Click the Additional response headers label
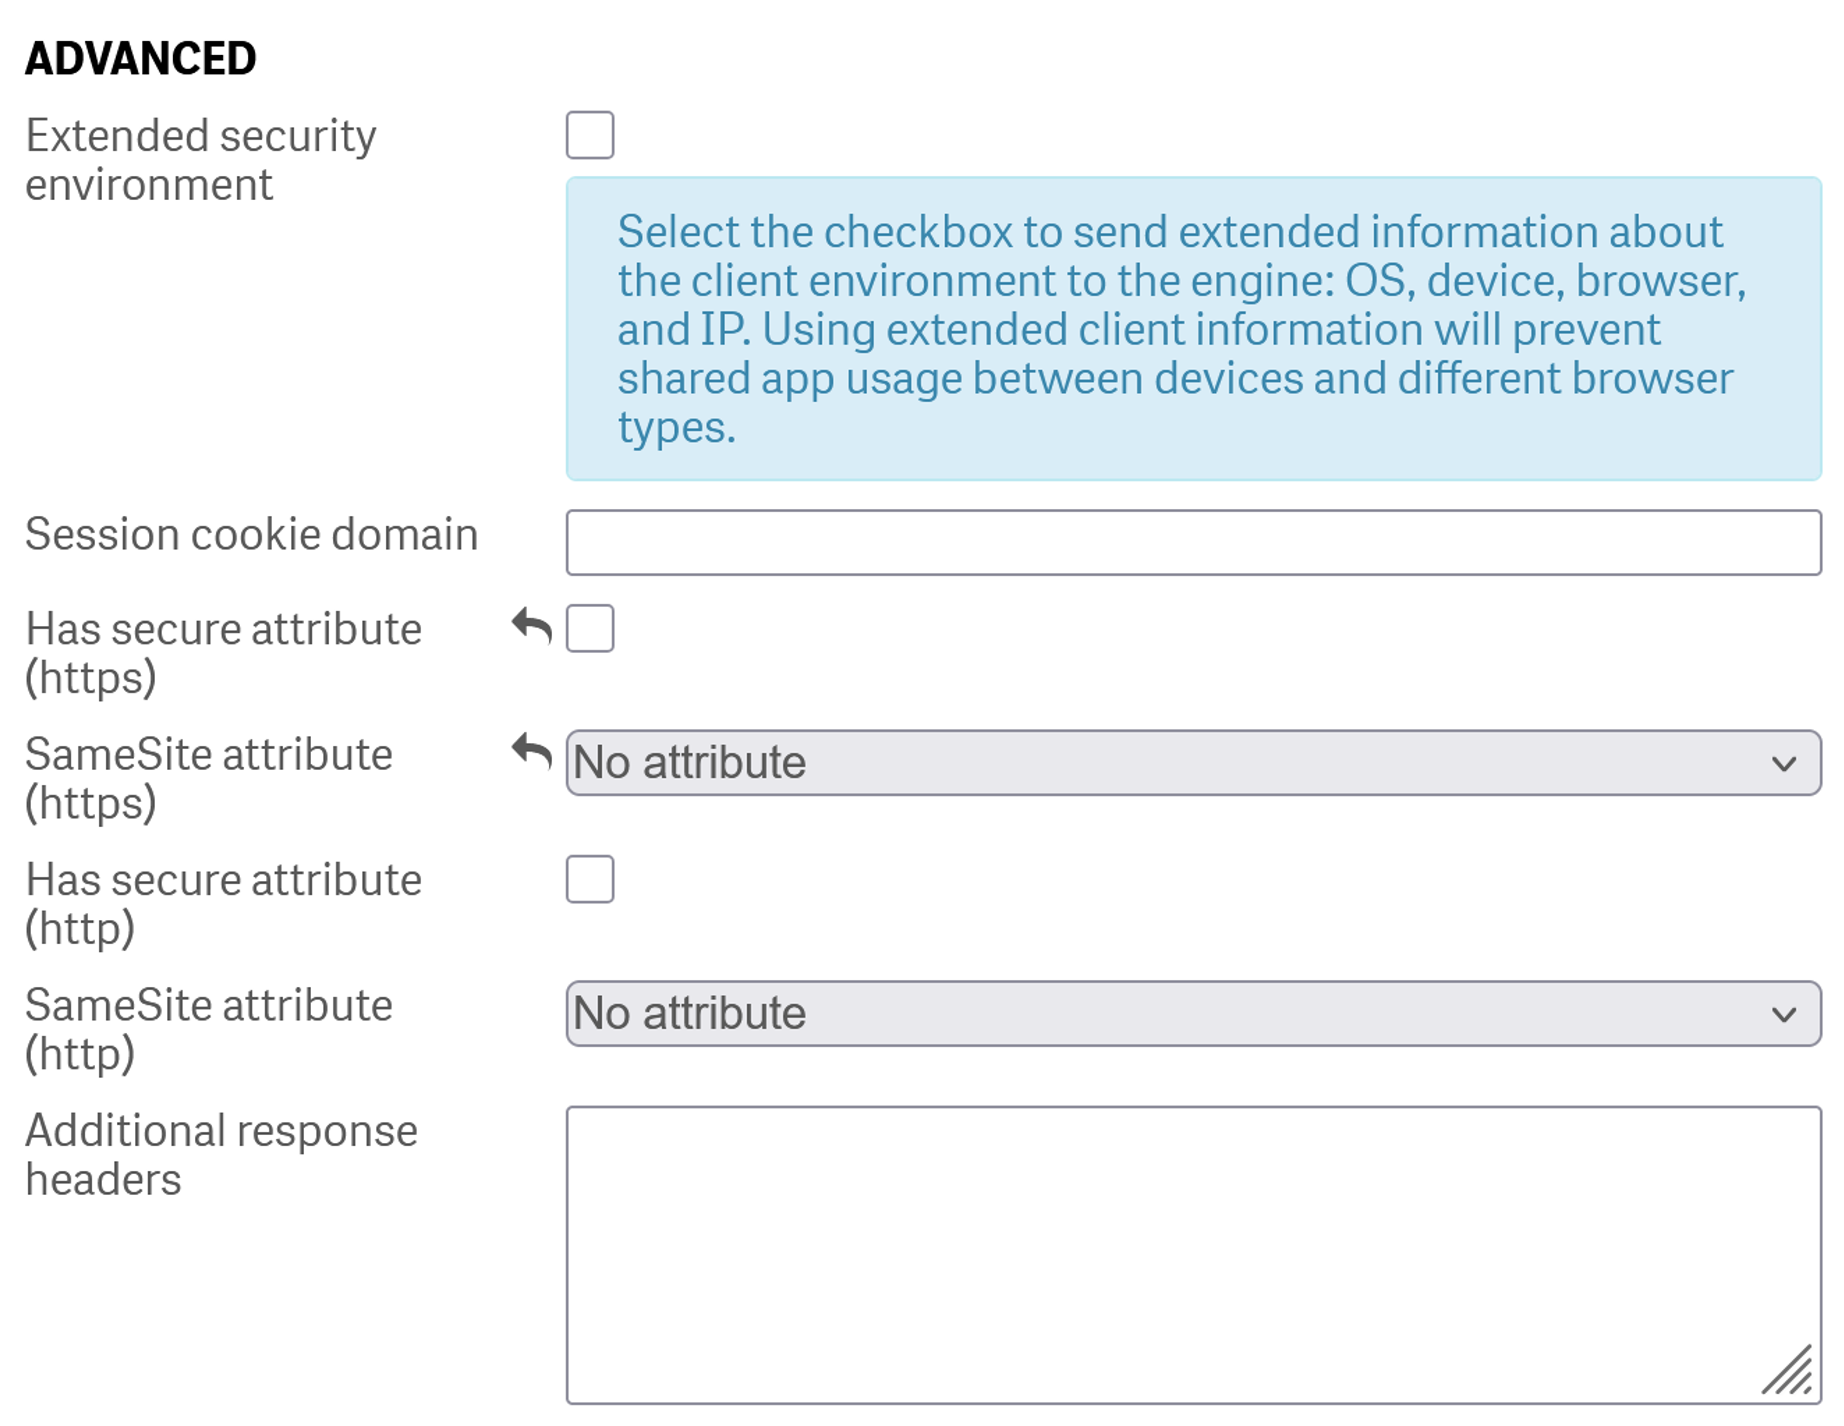The height and width of the screenshot is (1426, 1844). [x=222, y=1155]
